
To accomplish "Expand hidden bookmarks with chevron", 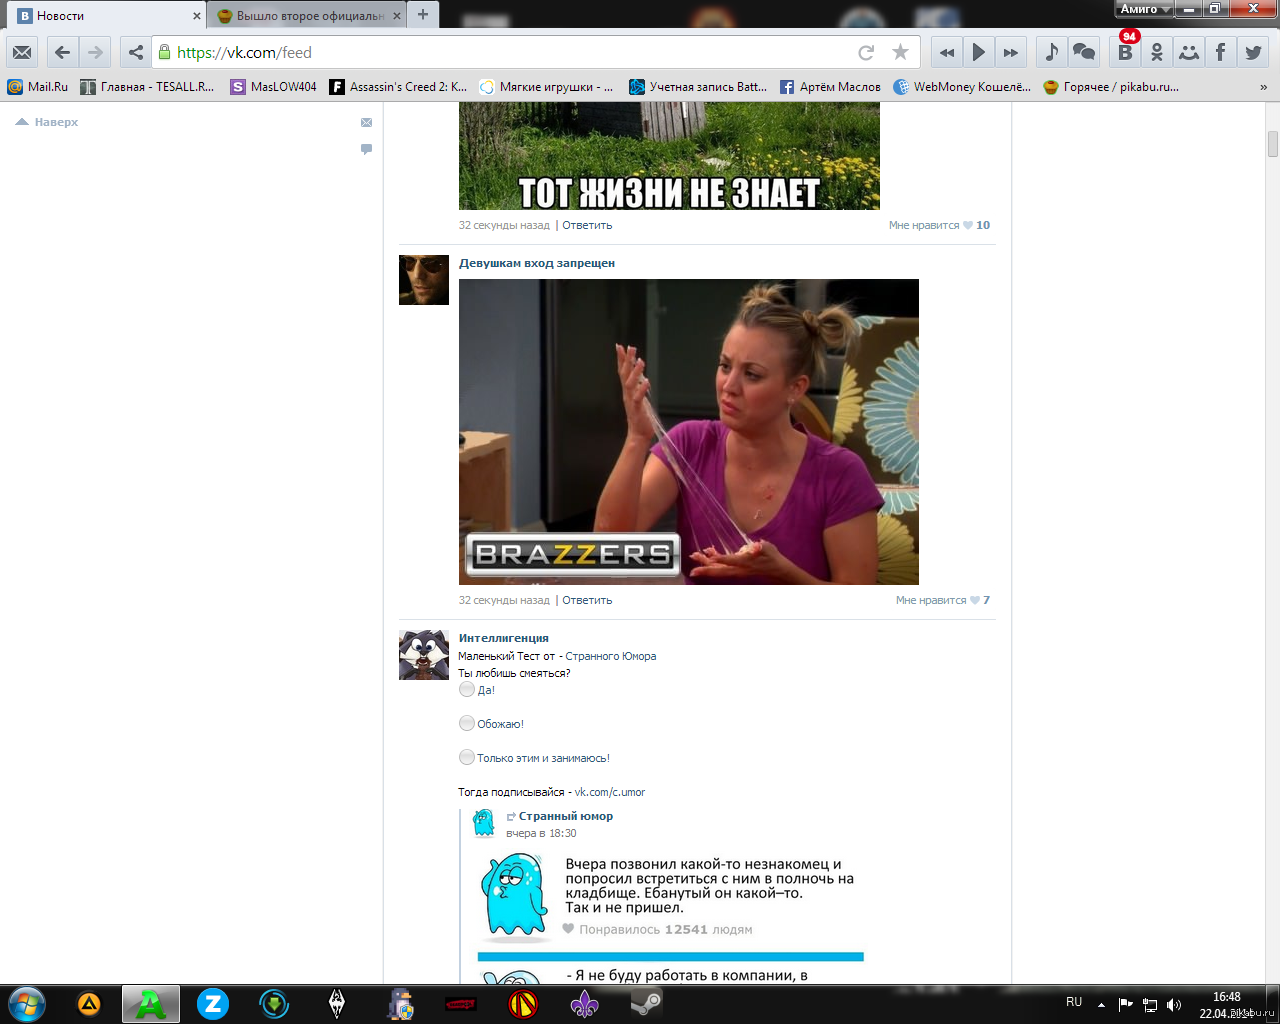I will tap(1263, 87).
